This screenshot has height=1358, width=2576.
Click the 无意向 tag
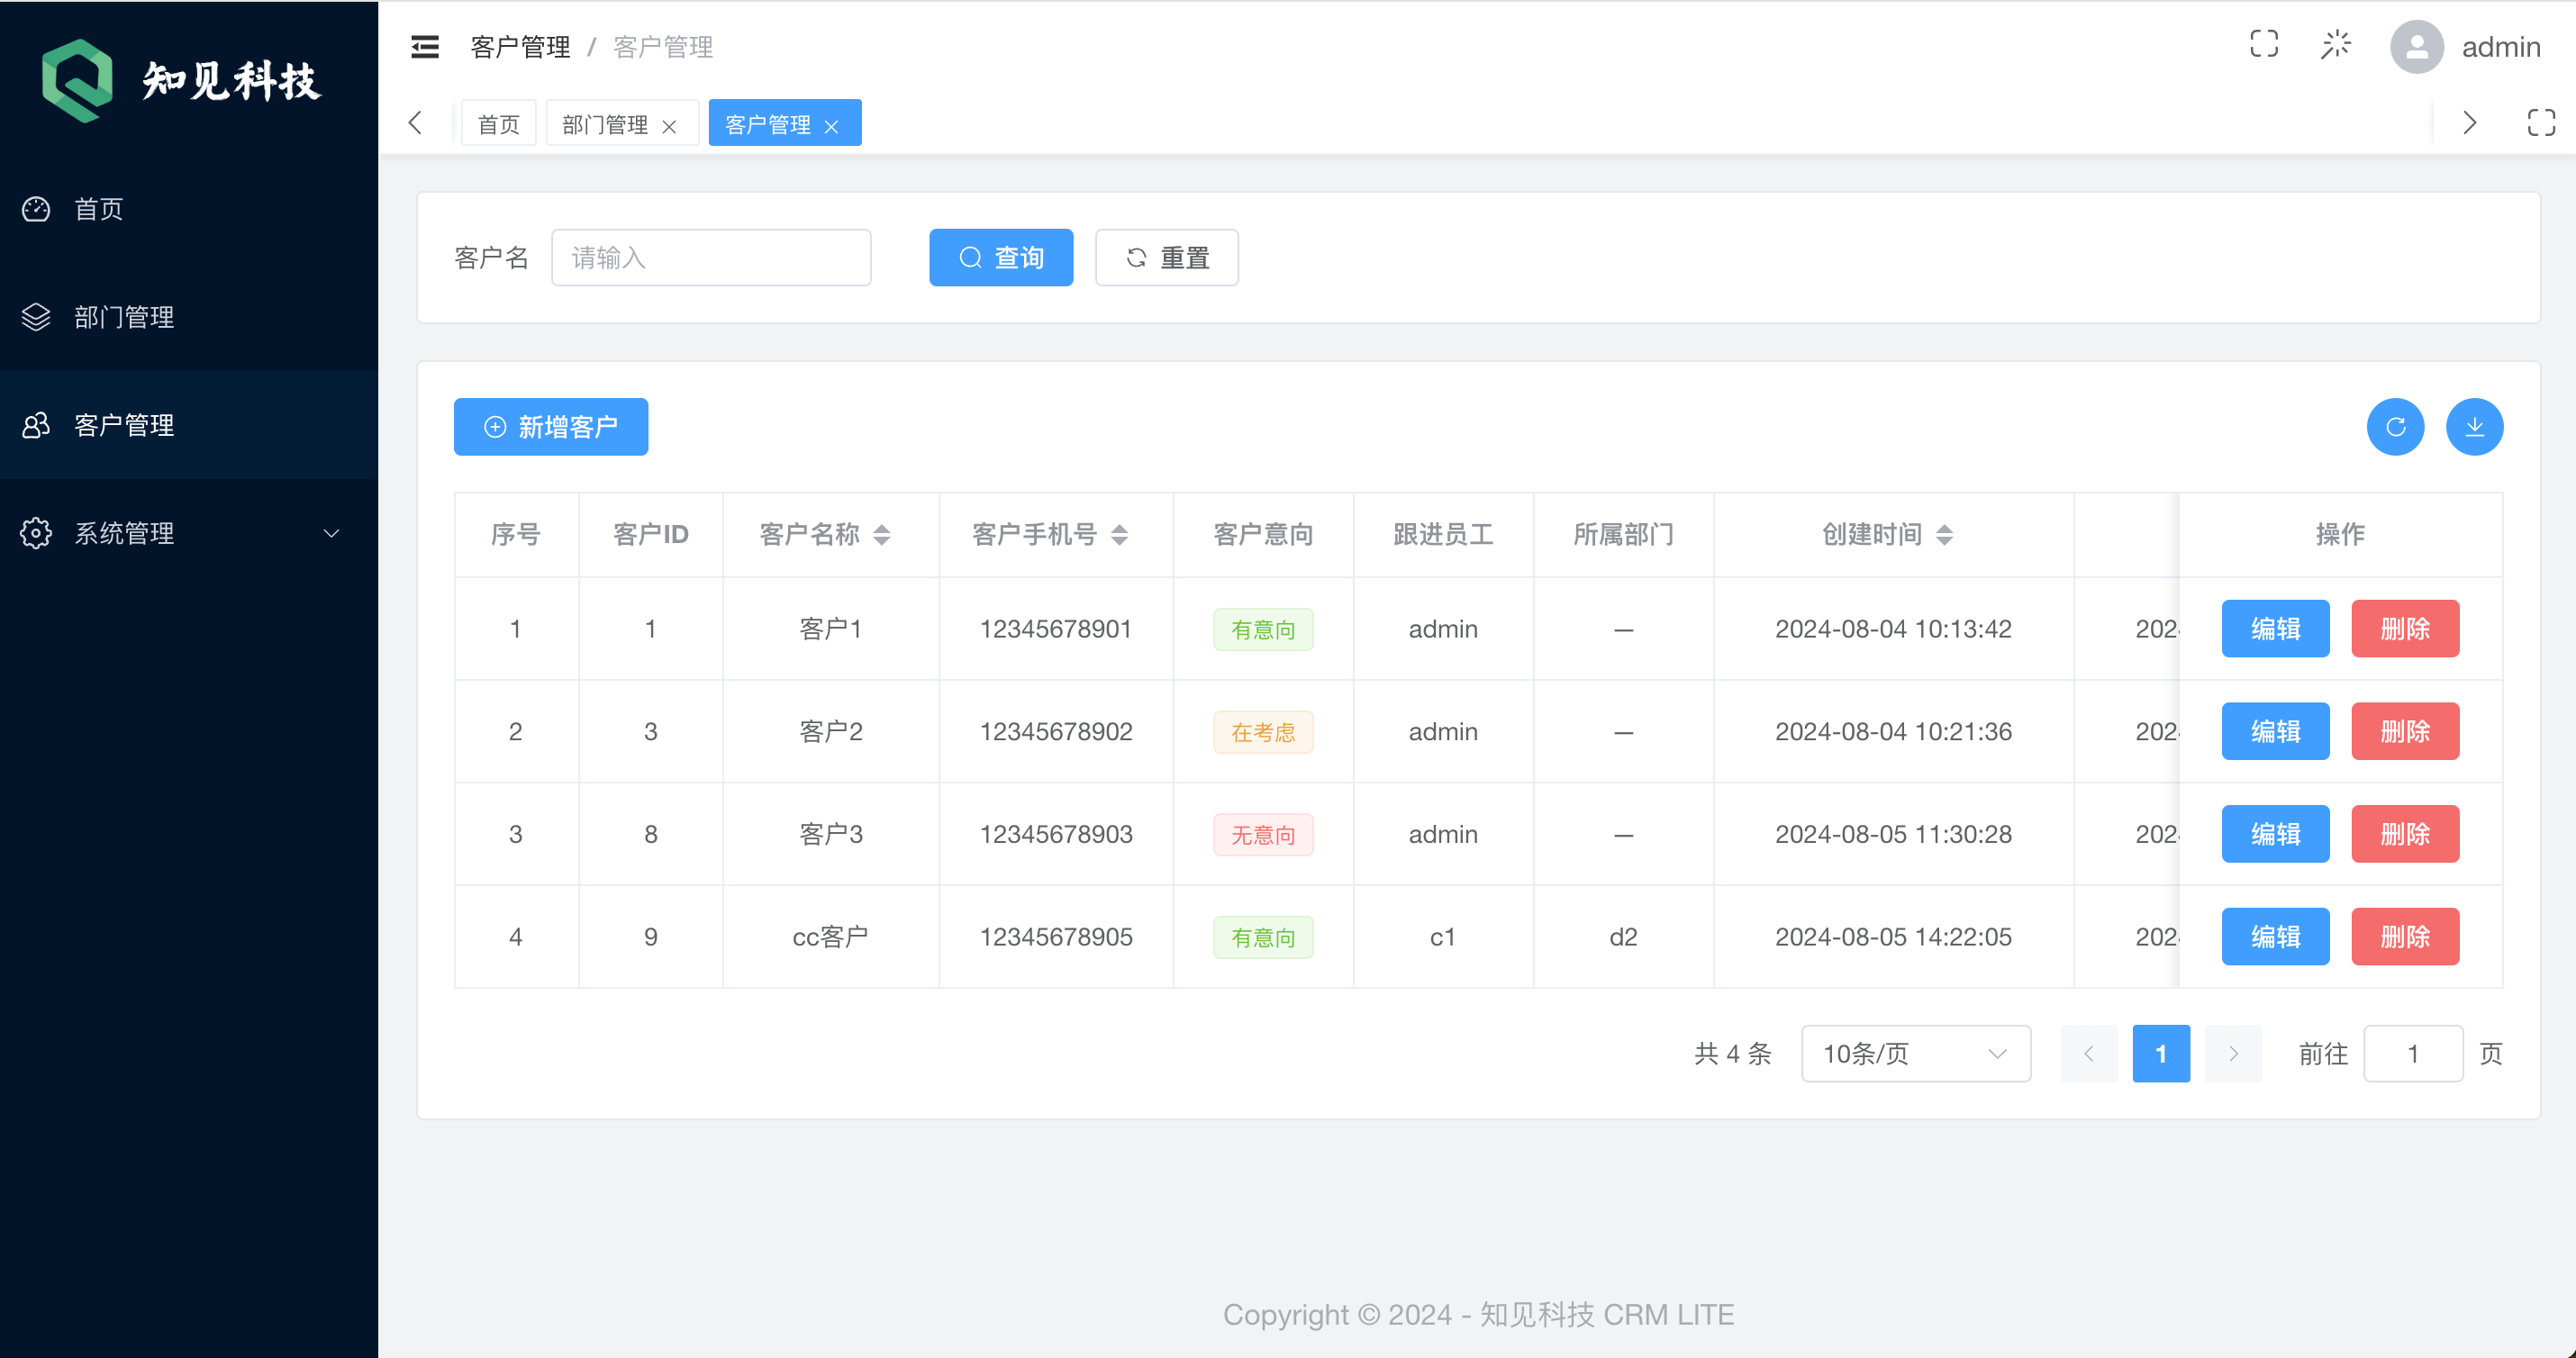[x=1263, y=835]
